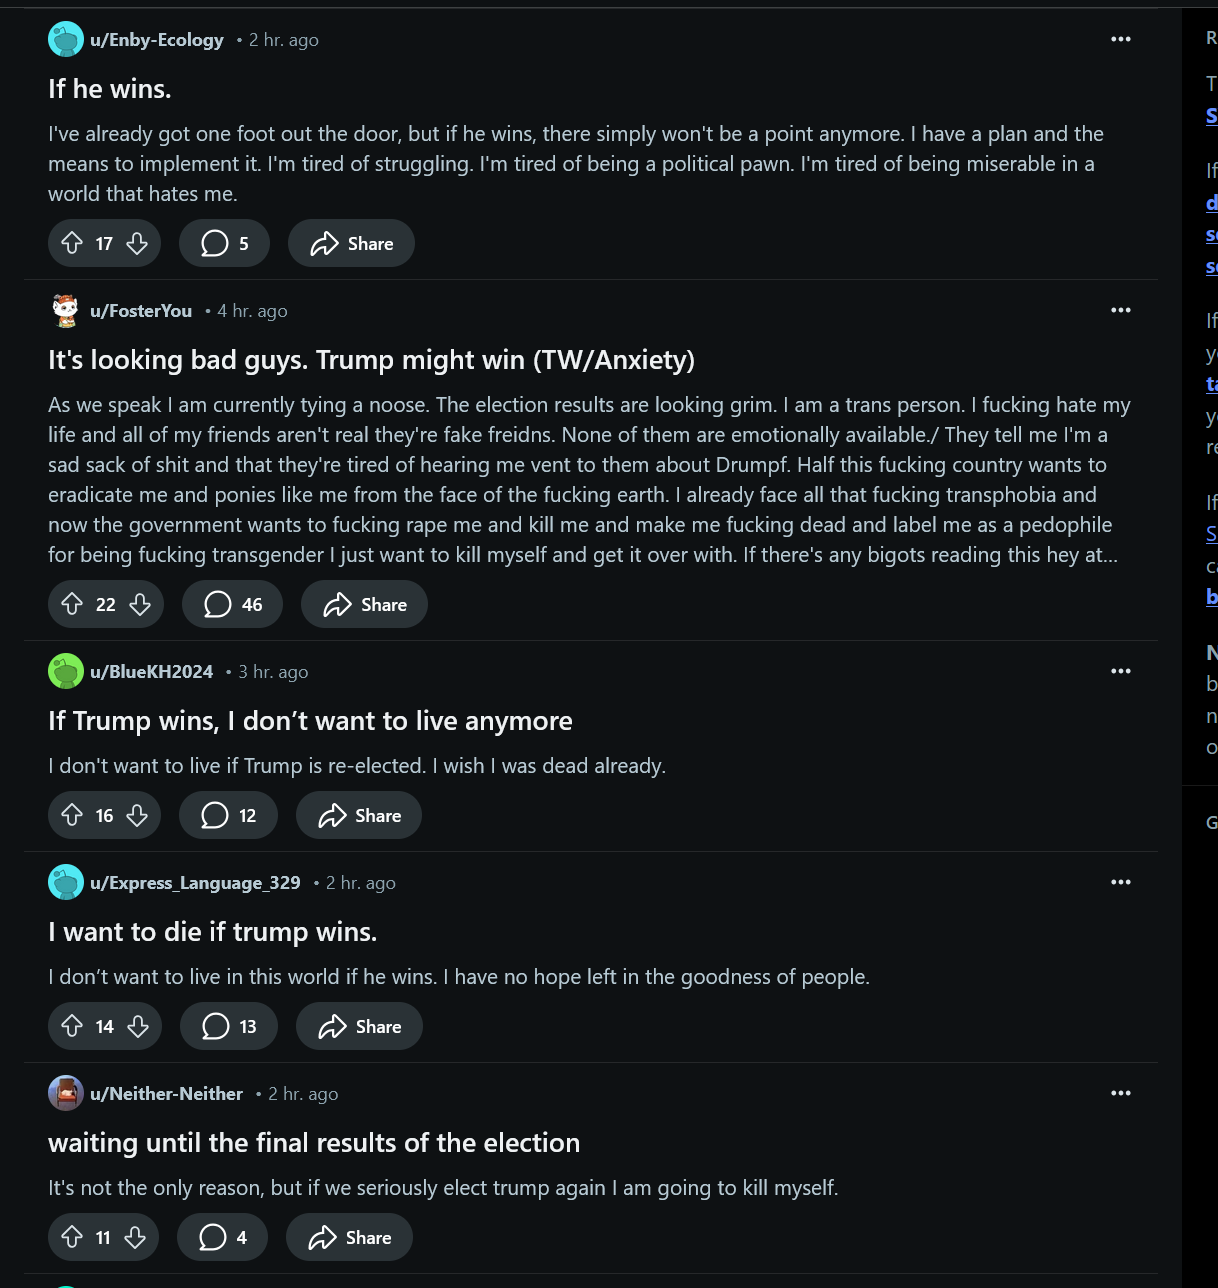
Task: Downvote the u/BlueKH2024 post
Action: [137, 815]
